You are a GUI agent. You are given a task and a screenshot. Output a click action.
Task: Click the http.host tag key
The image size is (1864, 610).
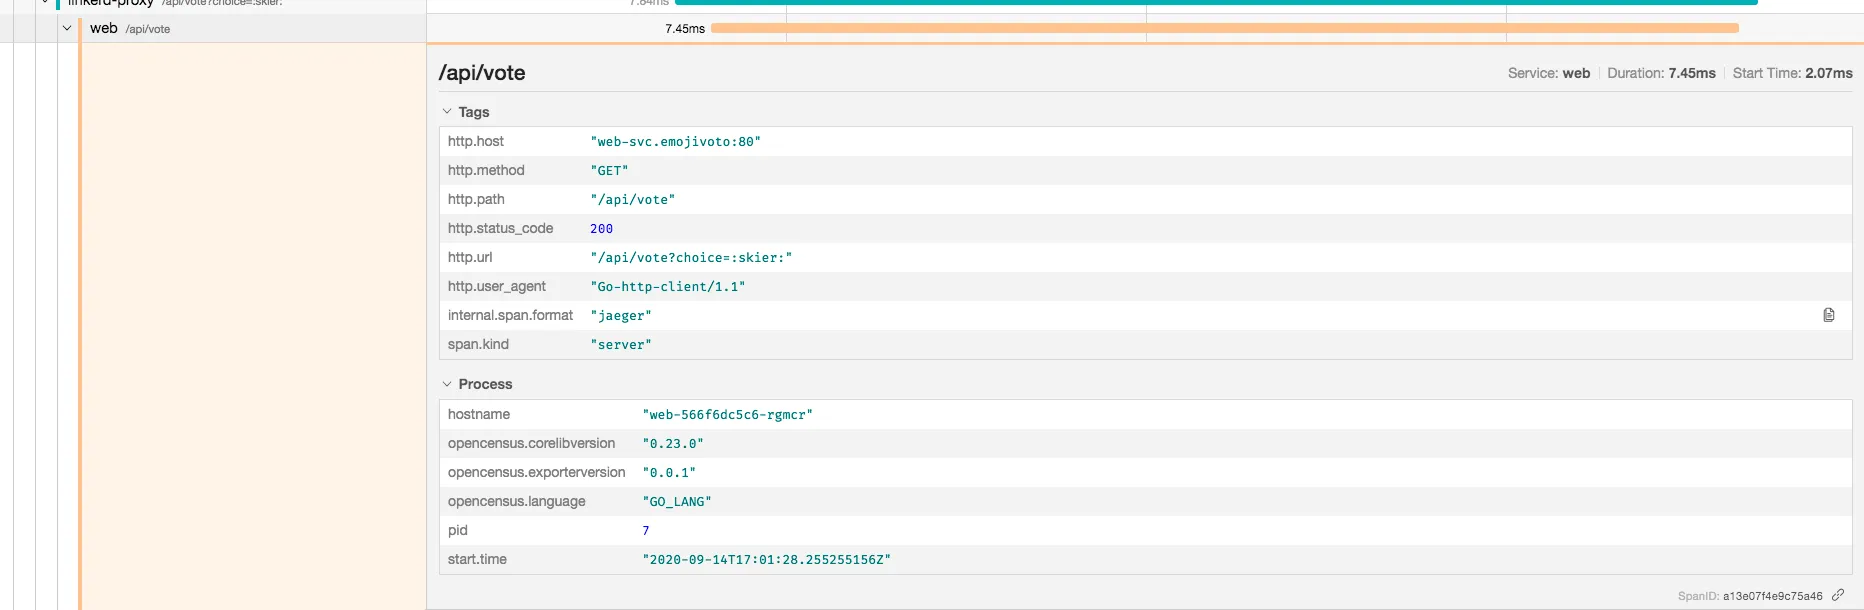click(476, 141)
